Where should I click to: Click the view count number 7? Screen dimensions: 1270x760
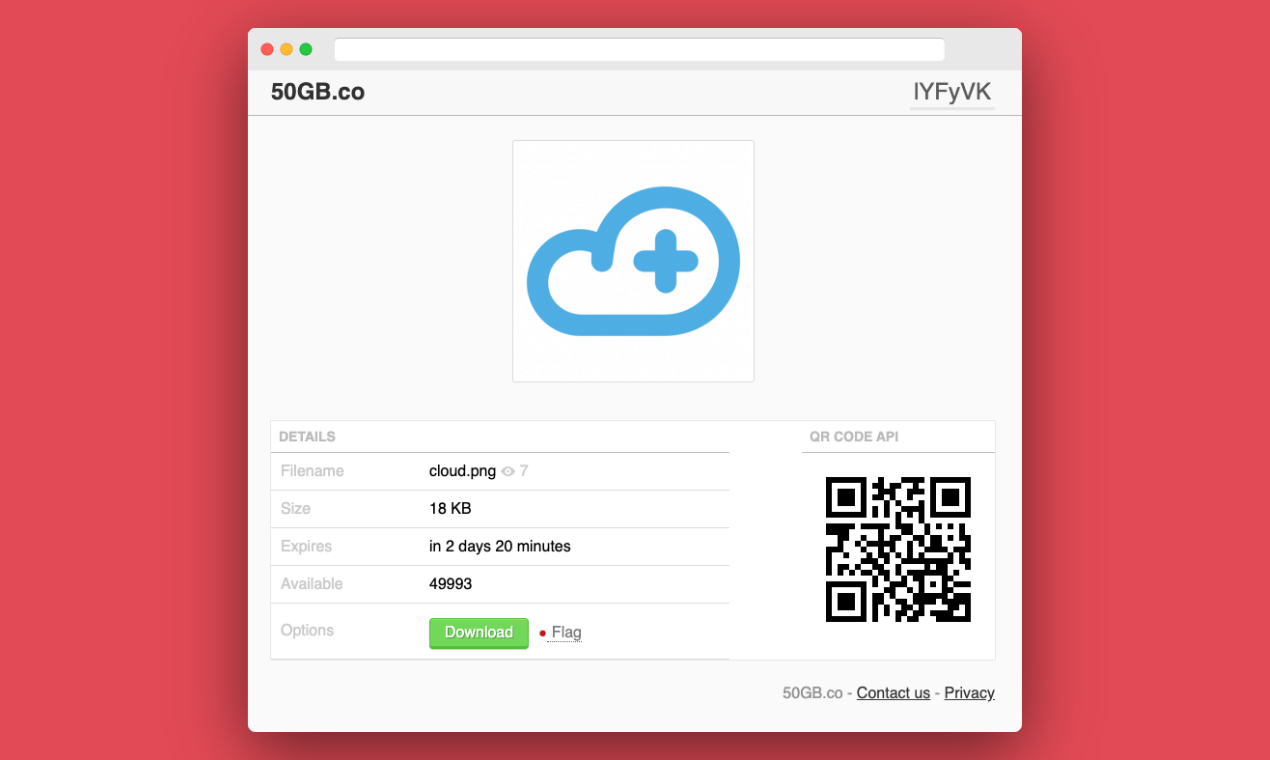point(524,471)
